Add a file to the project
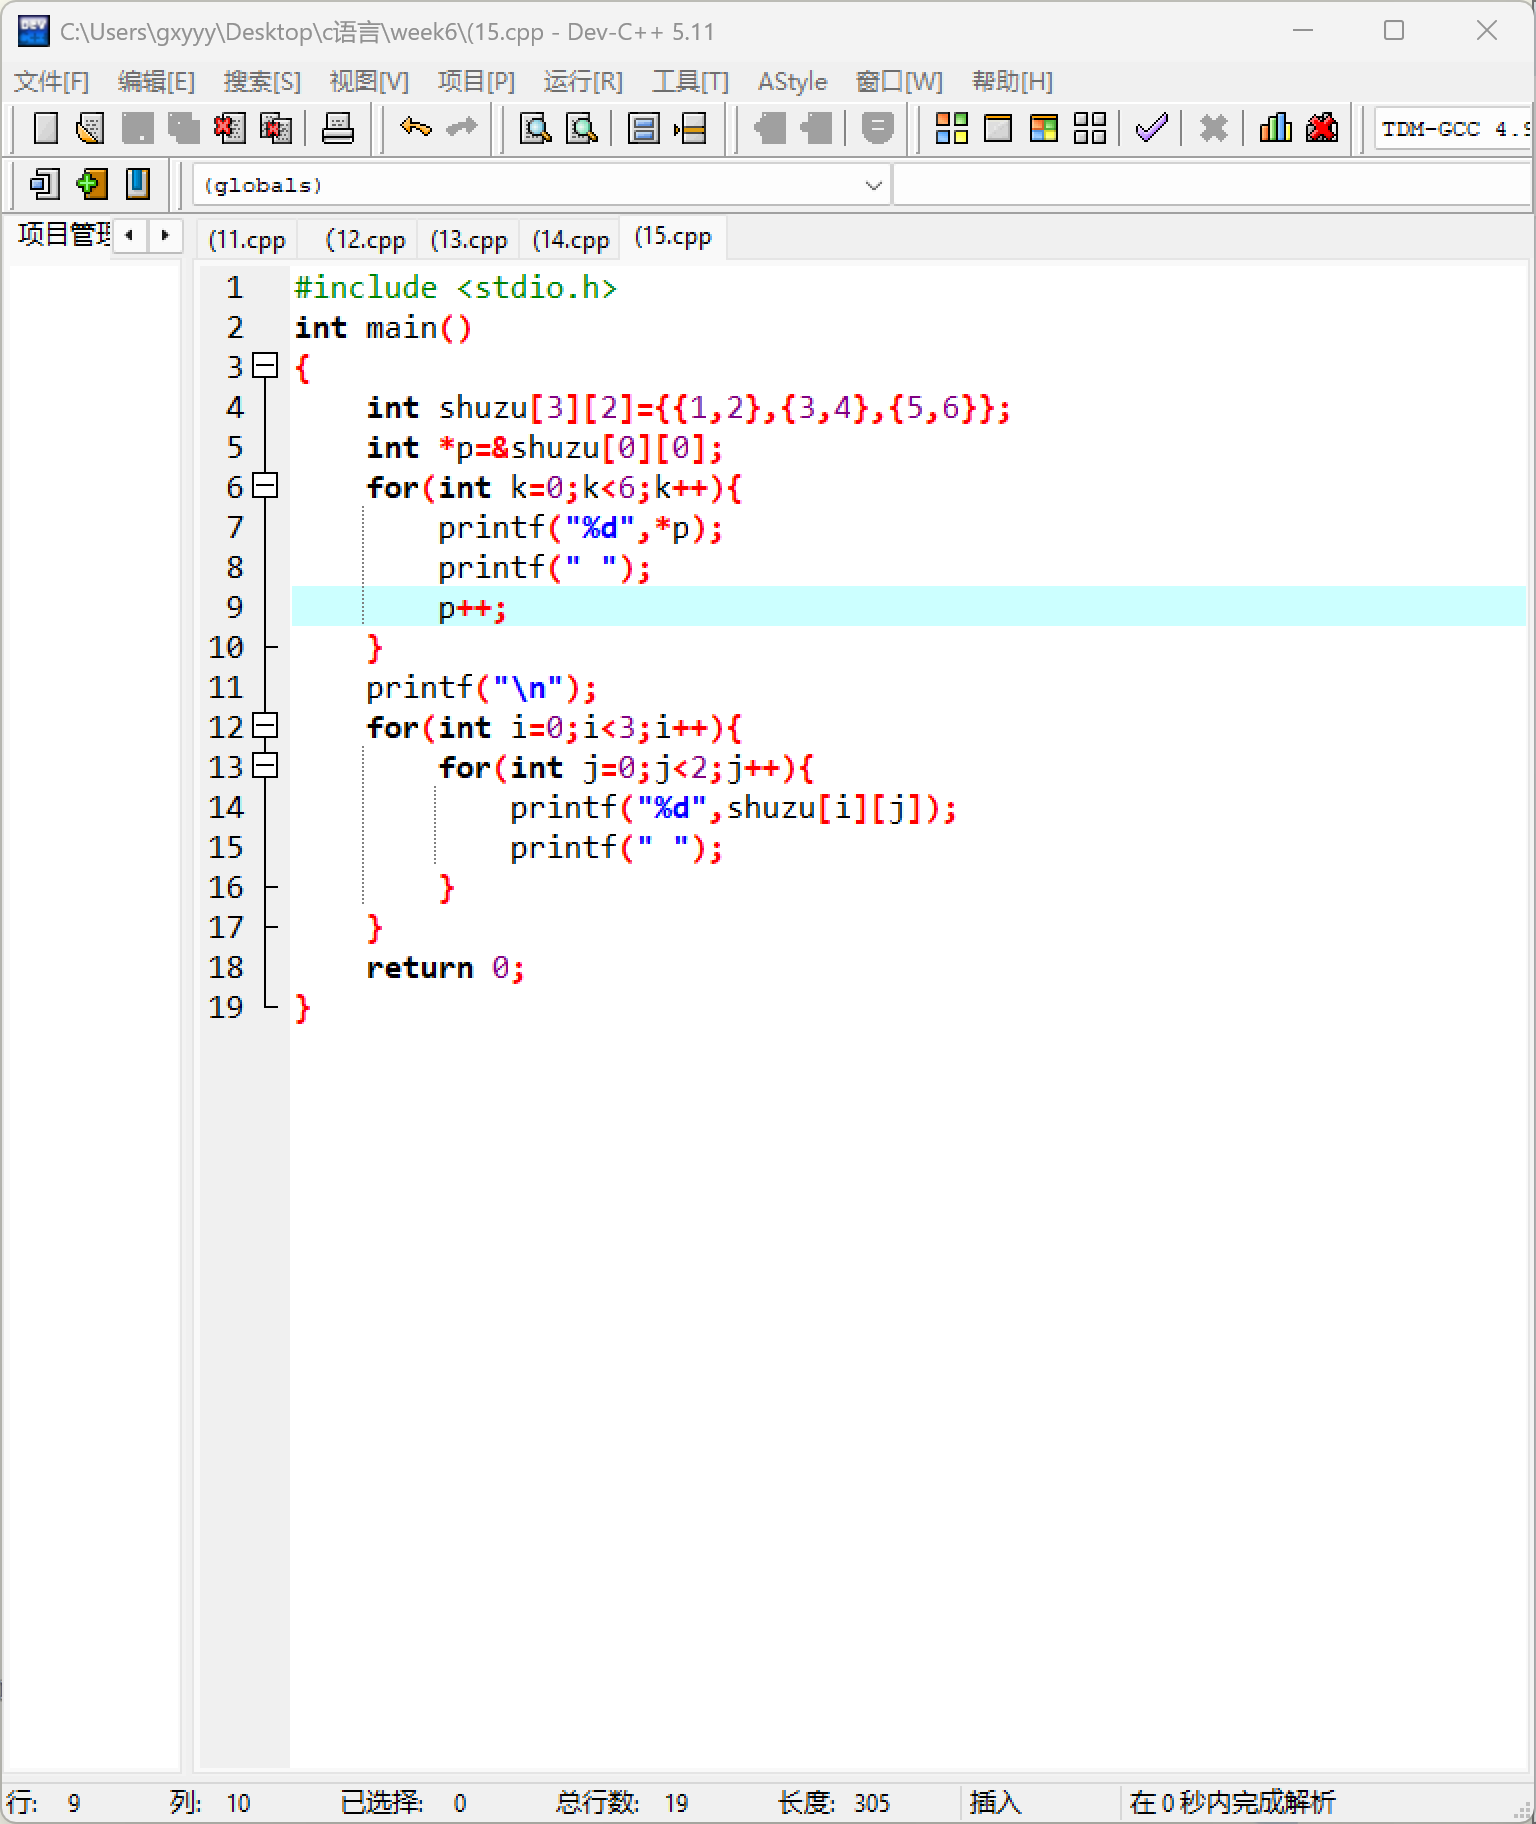The height and width of the screenshot is (1824, 1536). 91,184
